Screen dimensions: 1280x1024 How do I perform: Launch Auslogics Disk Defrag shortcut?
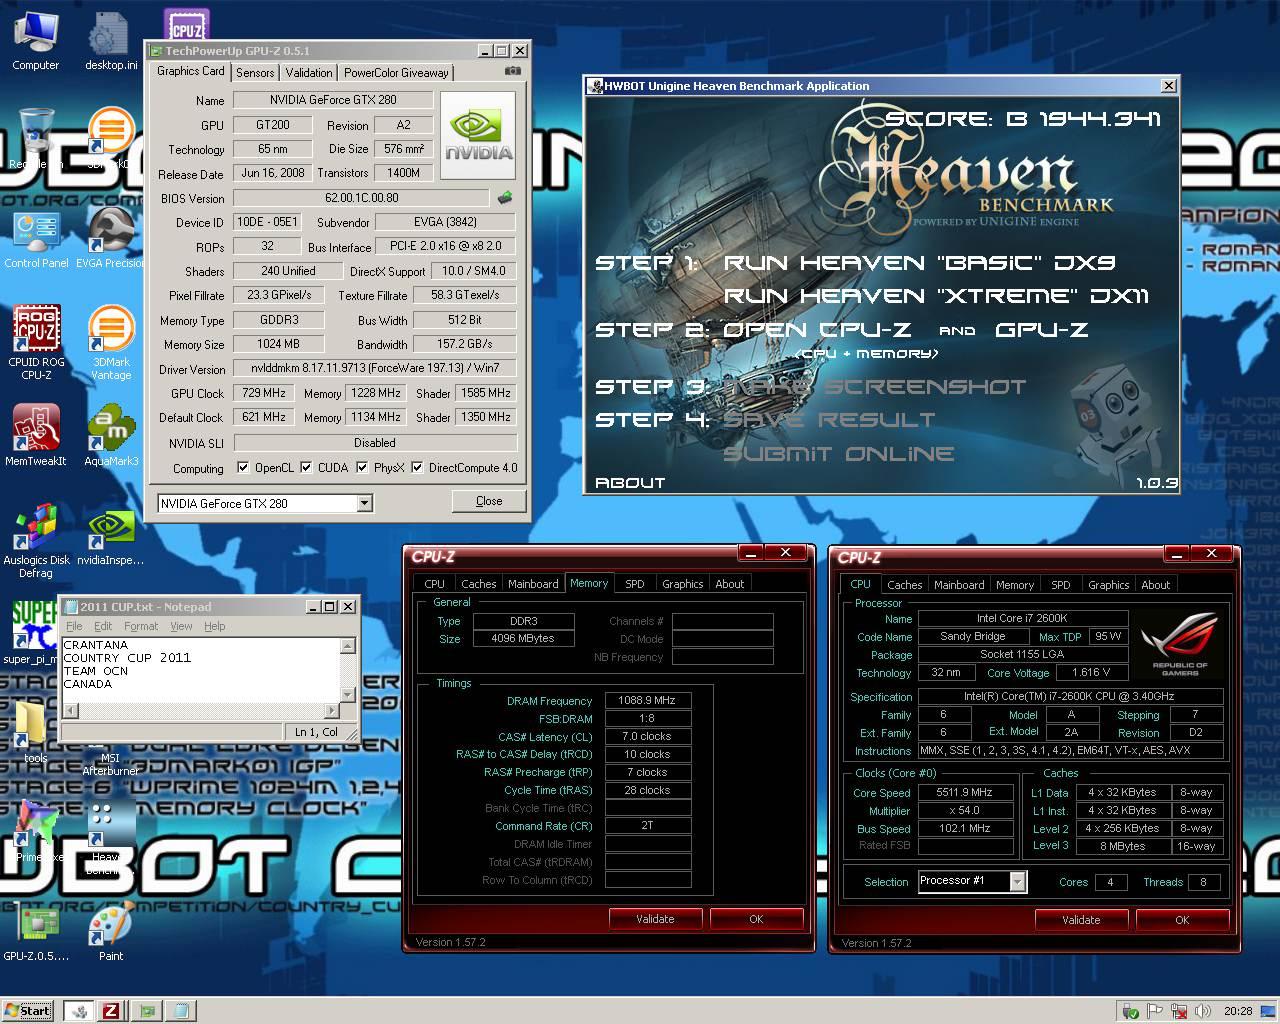[x=36, y=540]
